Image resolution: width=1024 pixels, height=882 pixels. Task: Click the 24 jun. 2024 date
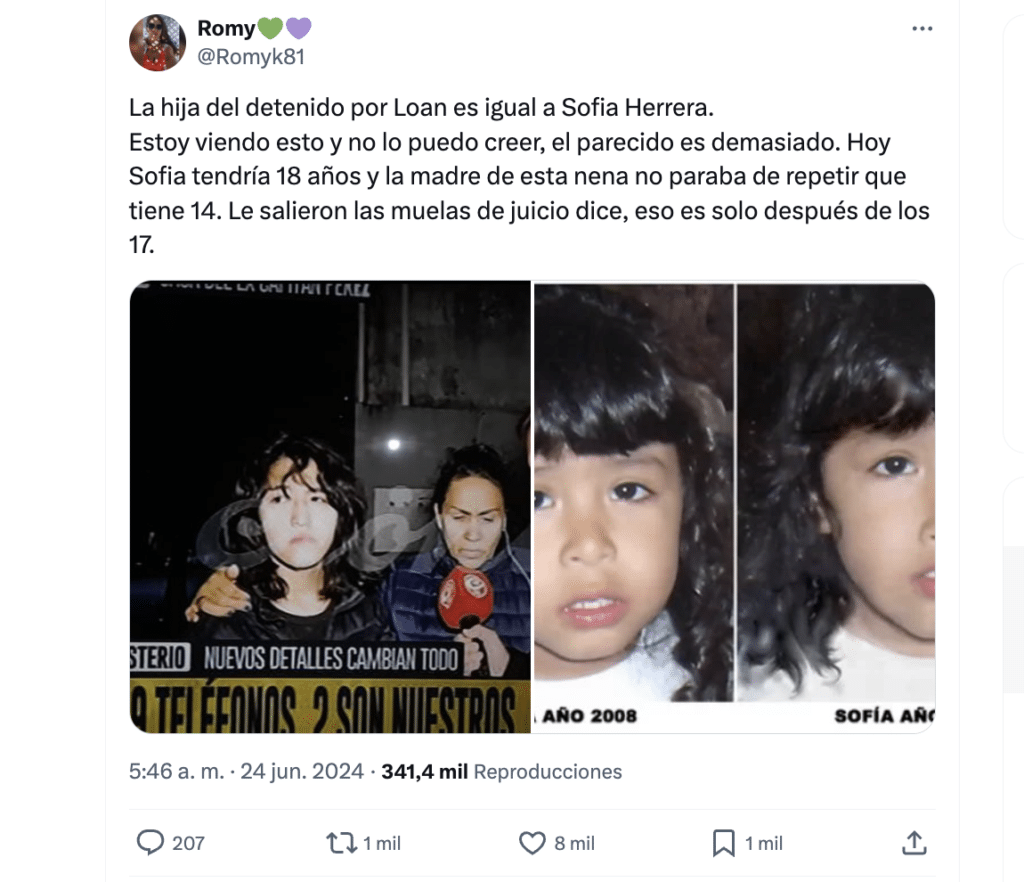[302, 772]
